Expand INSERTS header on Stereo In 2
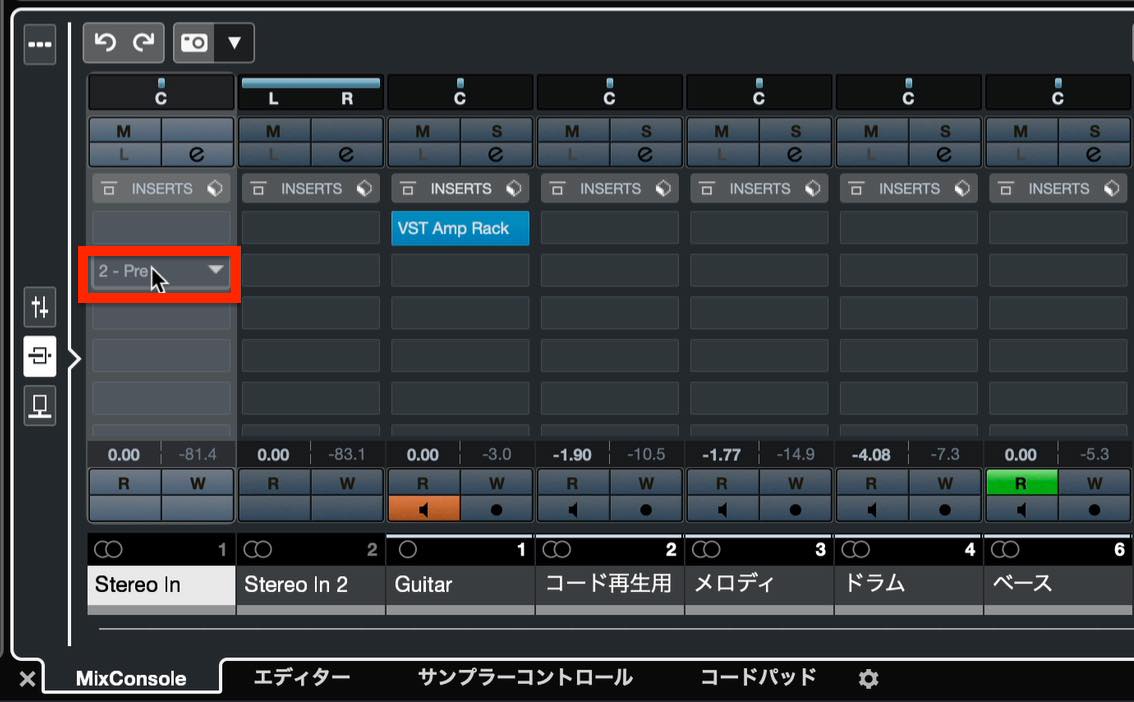The height and width of the screenshot is (702, 1134). pyautogui.click(x=311, y=189)
